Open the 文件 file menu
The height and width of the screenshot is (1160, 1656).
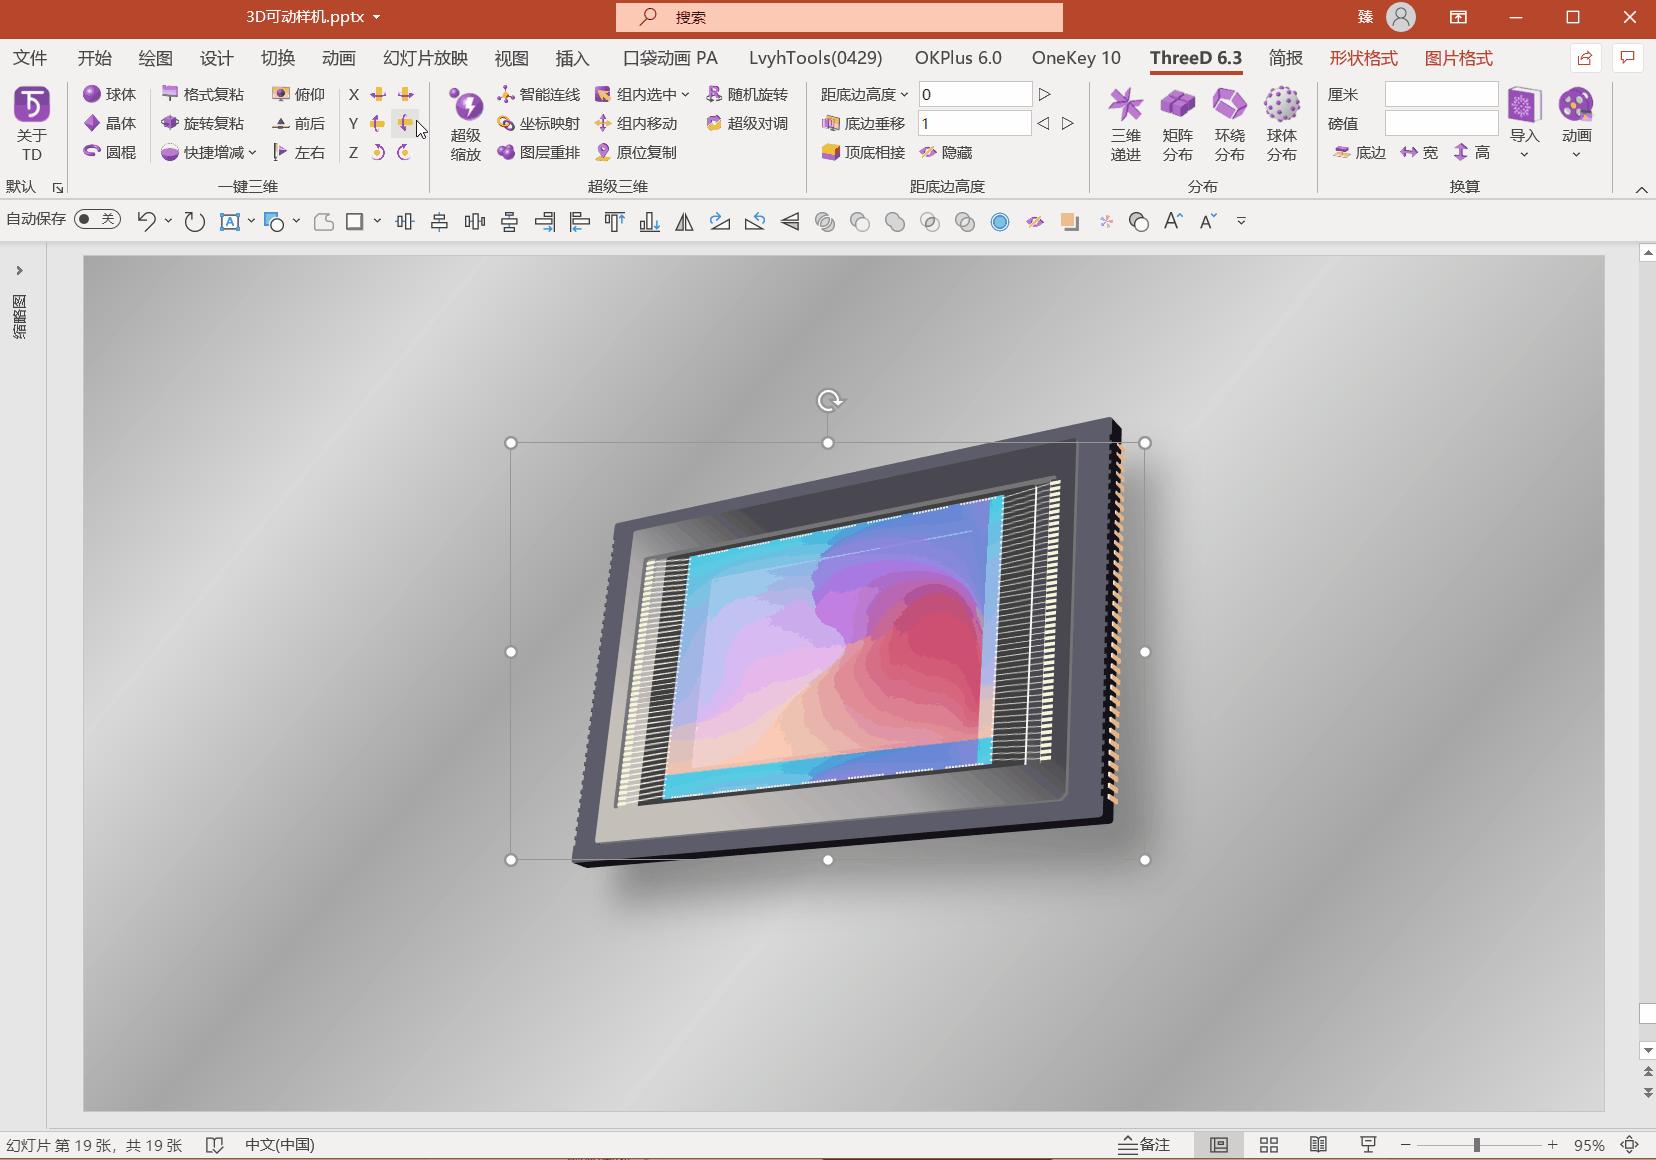pos(30,58)
